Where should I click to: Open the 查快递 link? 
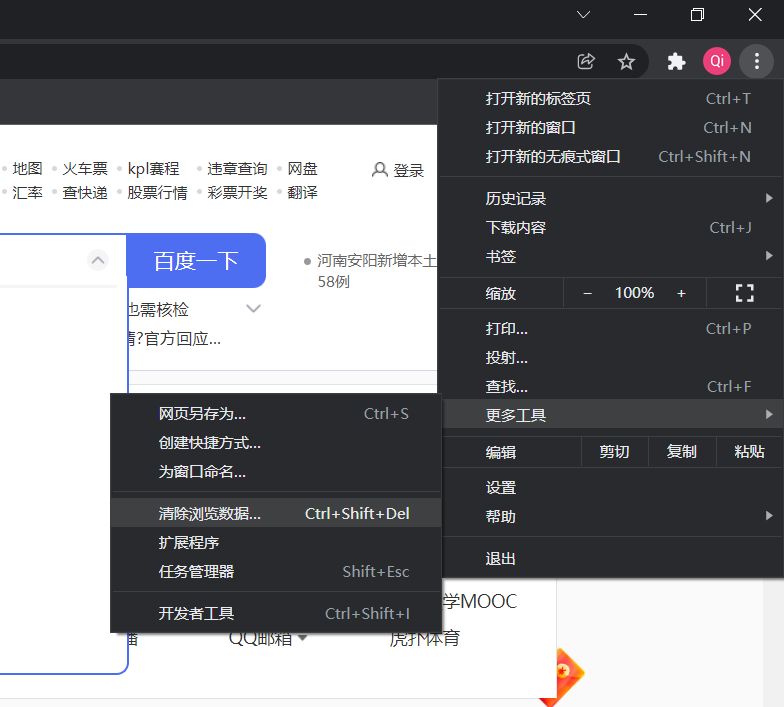pos(85,192)
